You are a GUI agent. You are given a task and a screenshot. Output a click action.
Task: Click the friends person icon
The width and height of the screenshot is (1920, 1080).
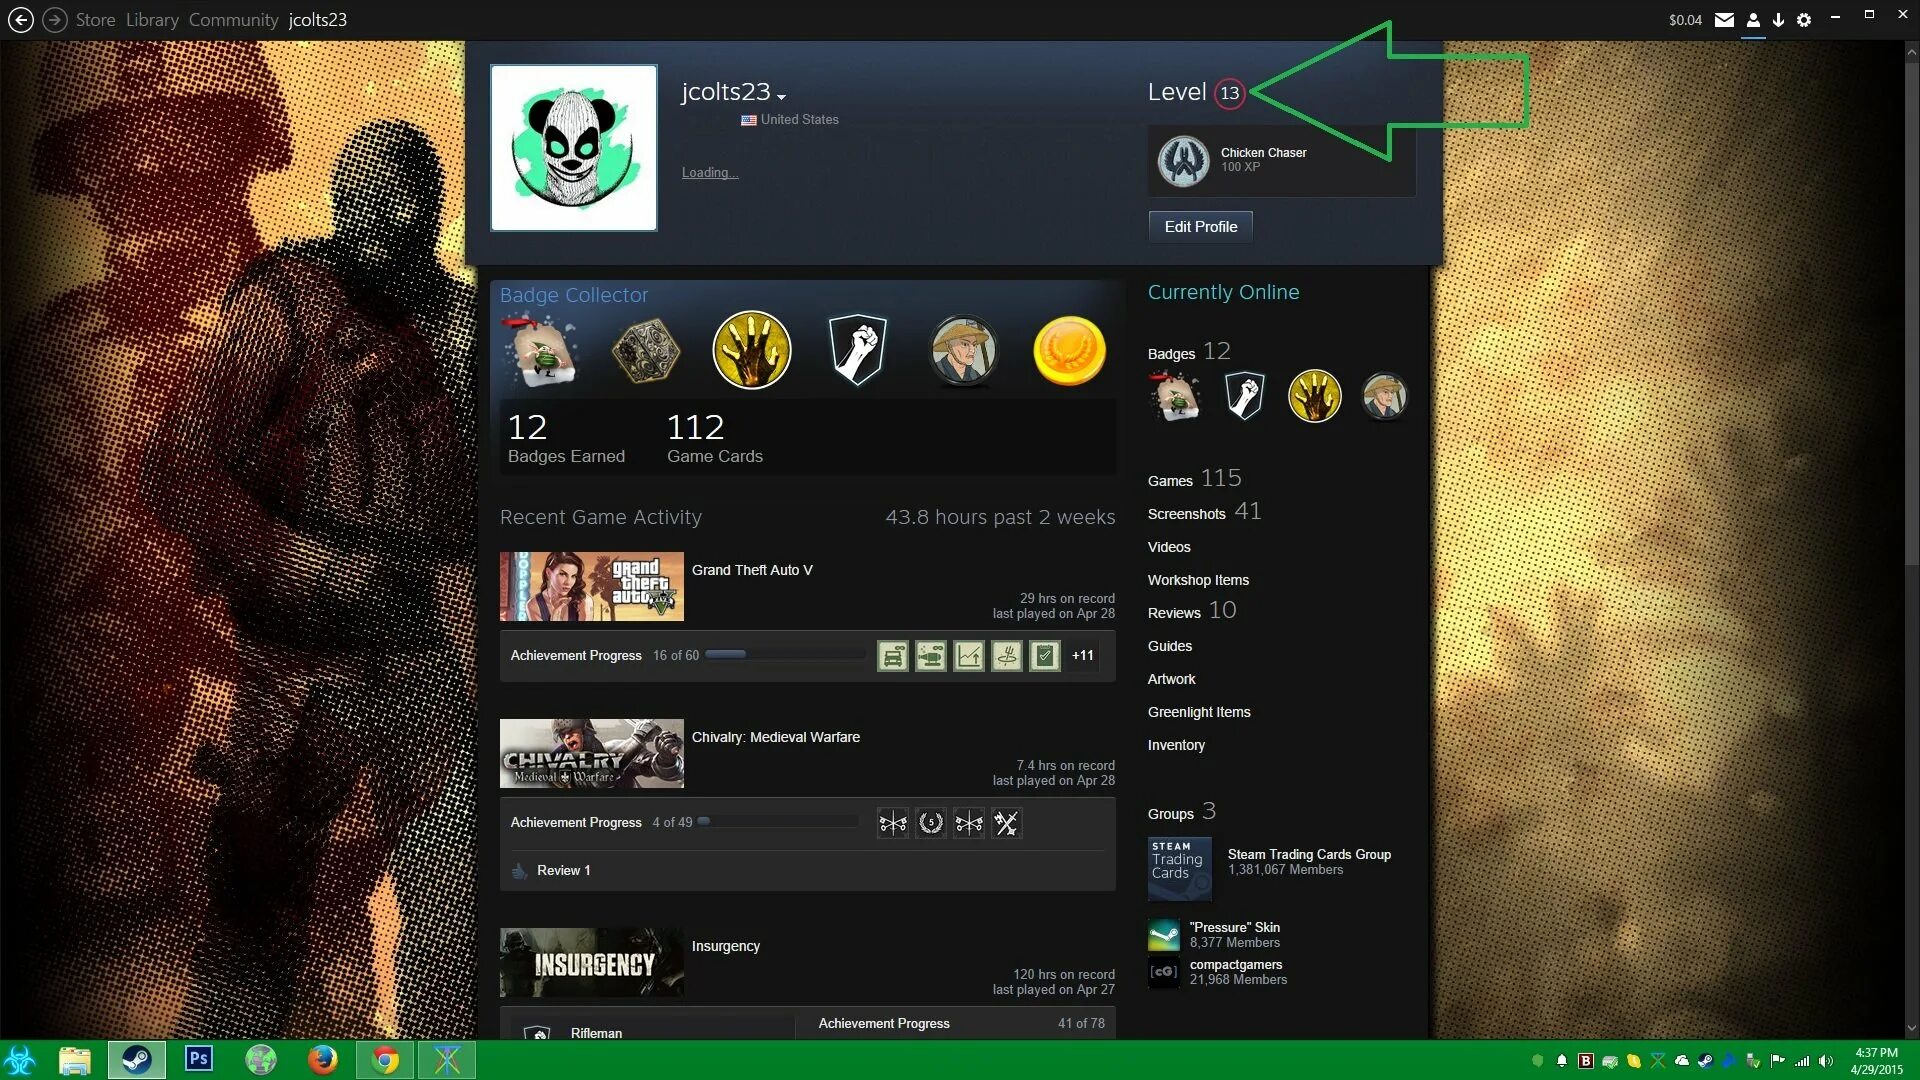[x=1753, y=20]
